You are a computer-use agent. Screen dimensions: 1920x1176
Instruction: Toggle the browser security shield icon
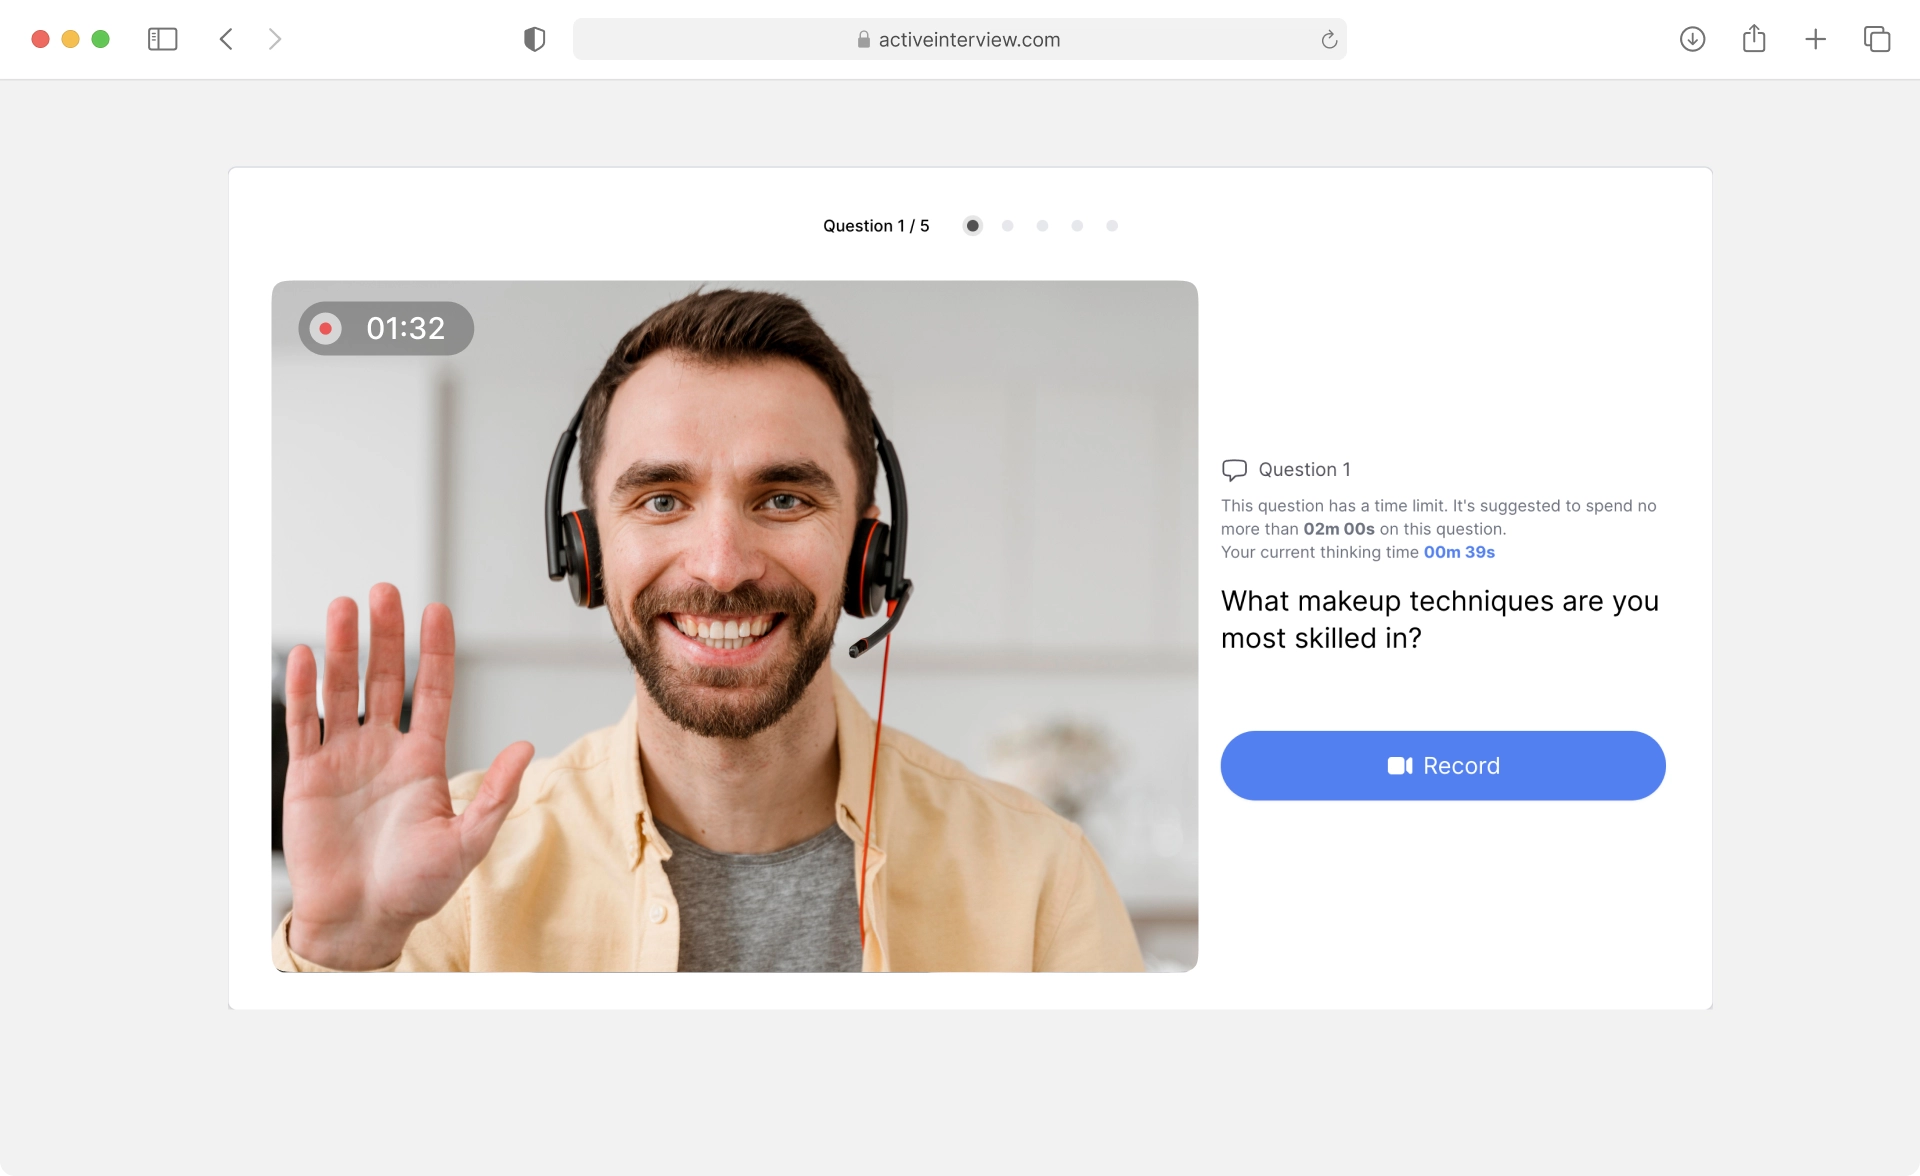[535, 38]
